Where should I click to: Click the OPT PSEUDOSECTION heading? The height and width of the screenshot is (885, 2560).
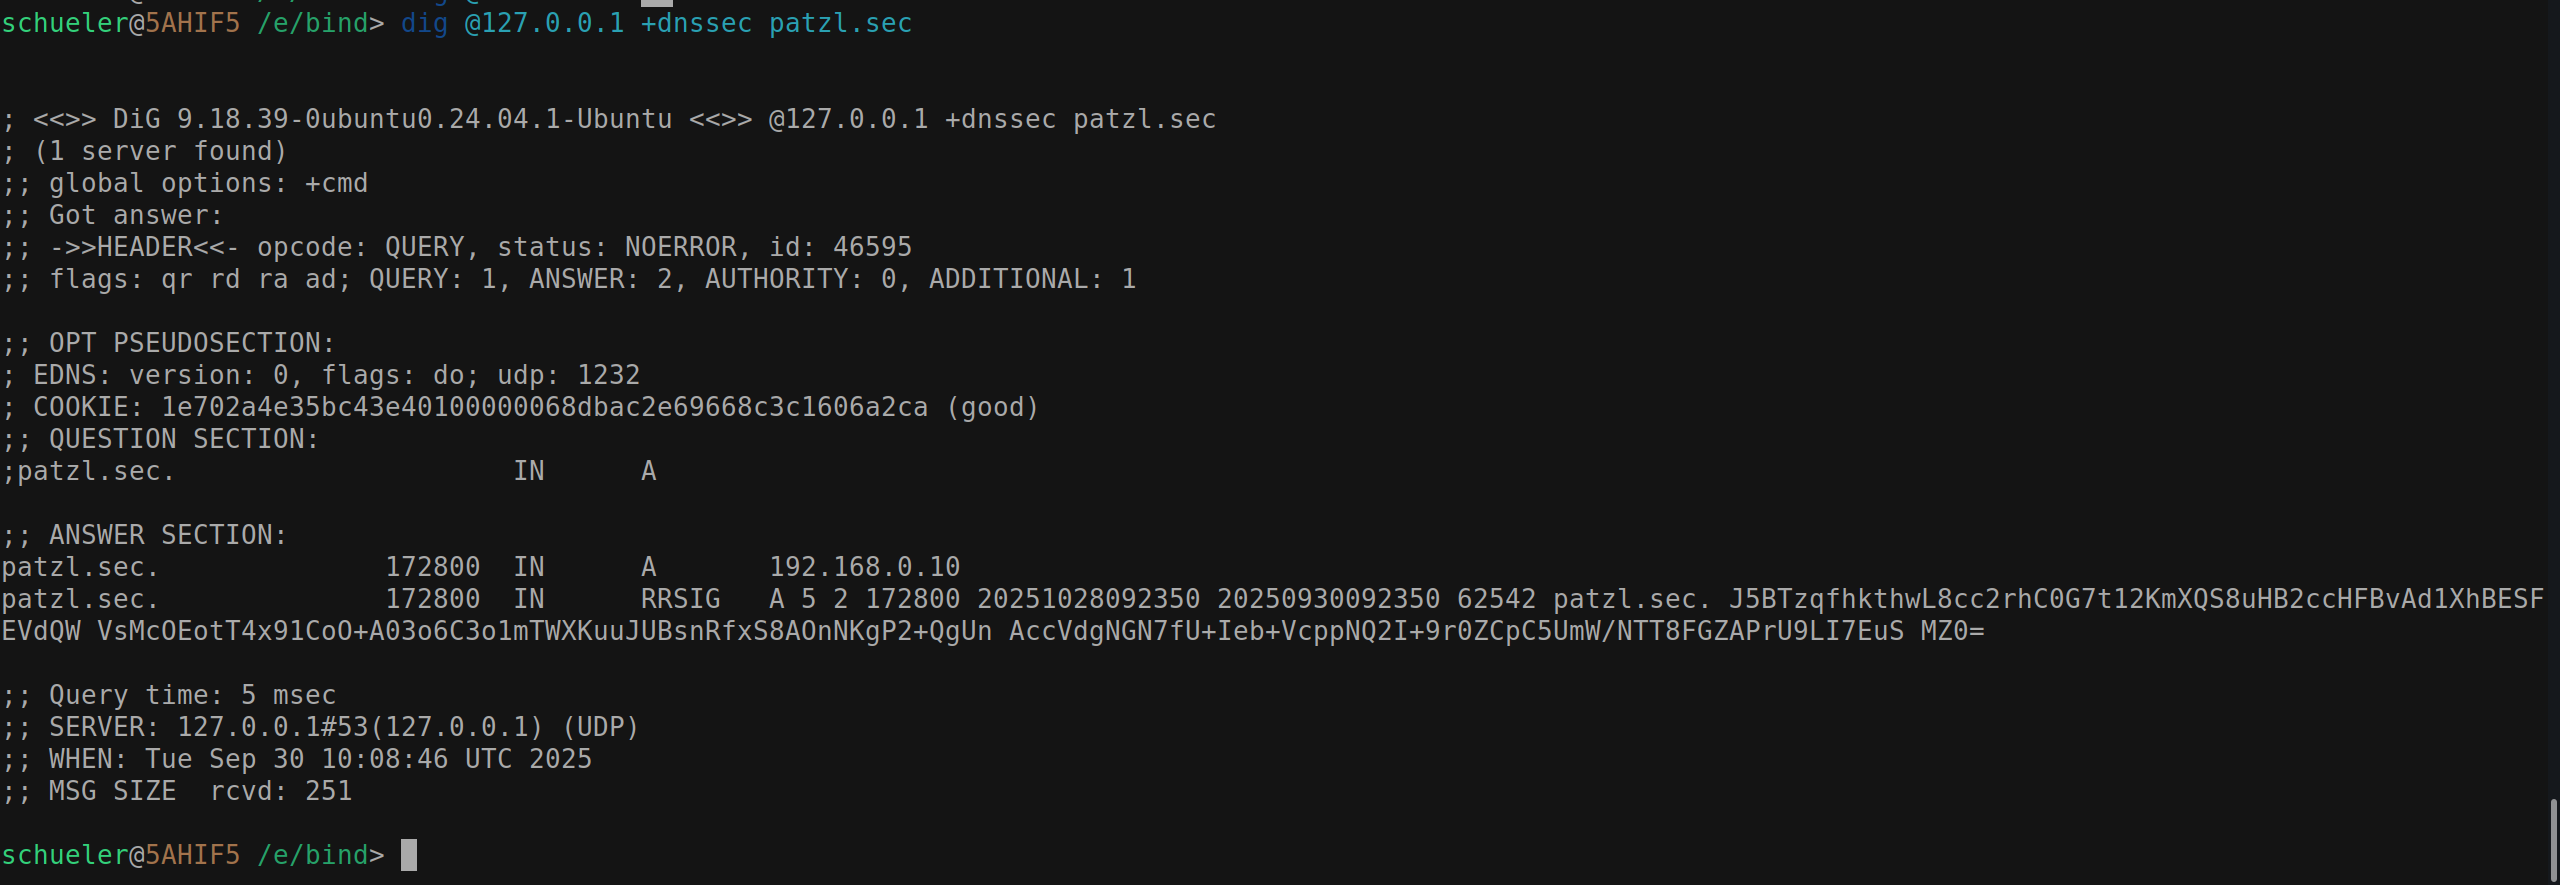(x=190, y=343)
